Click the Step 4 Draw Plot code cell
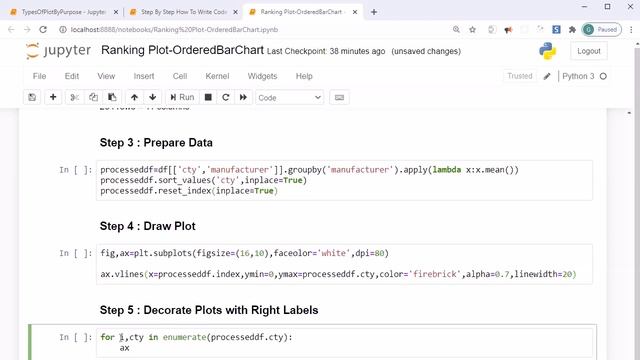Image resolution: width=640 pixels, height=360 pixels. pos(344,264)
